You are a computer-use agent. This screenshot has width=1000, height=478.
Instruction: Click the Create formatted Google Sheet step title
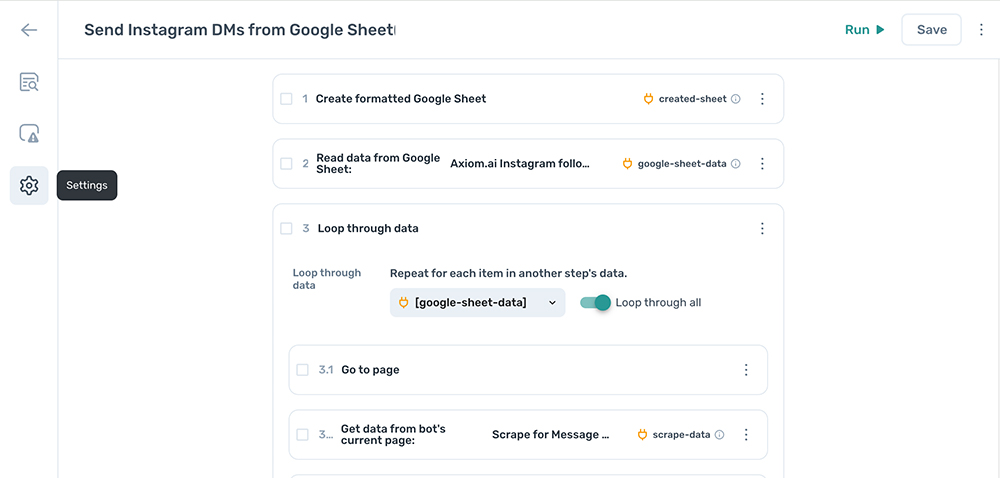(x=401, y=99)
